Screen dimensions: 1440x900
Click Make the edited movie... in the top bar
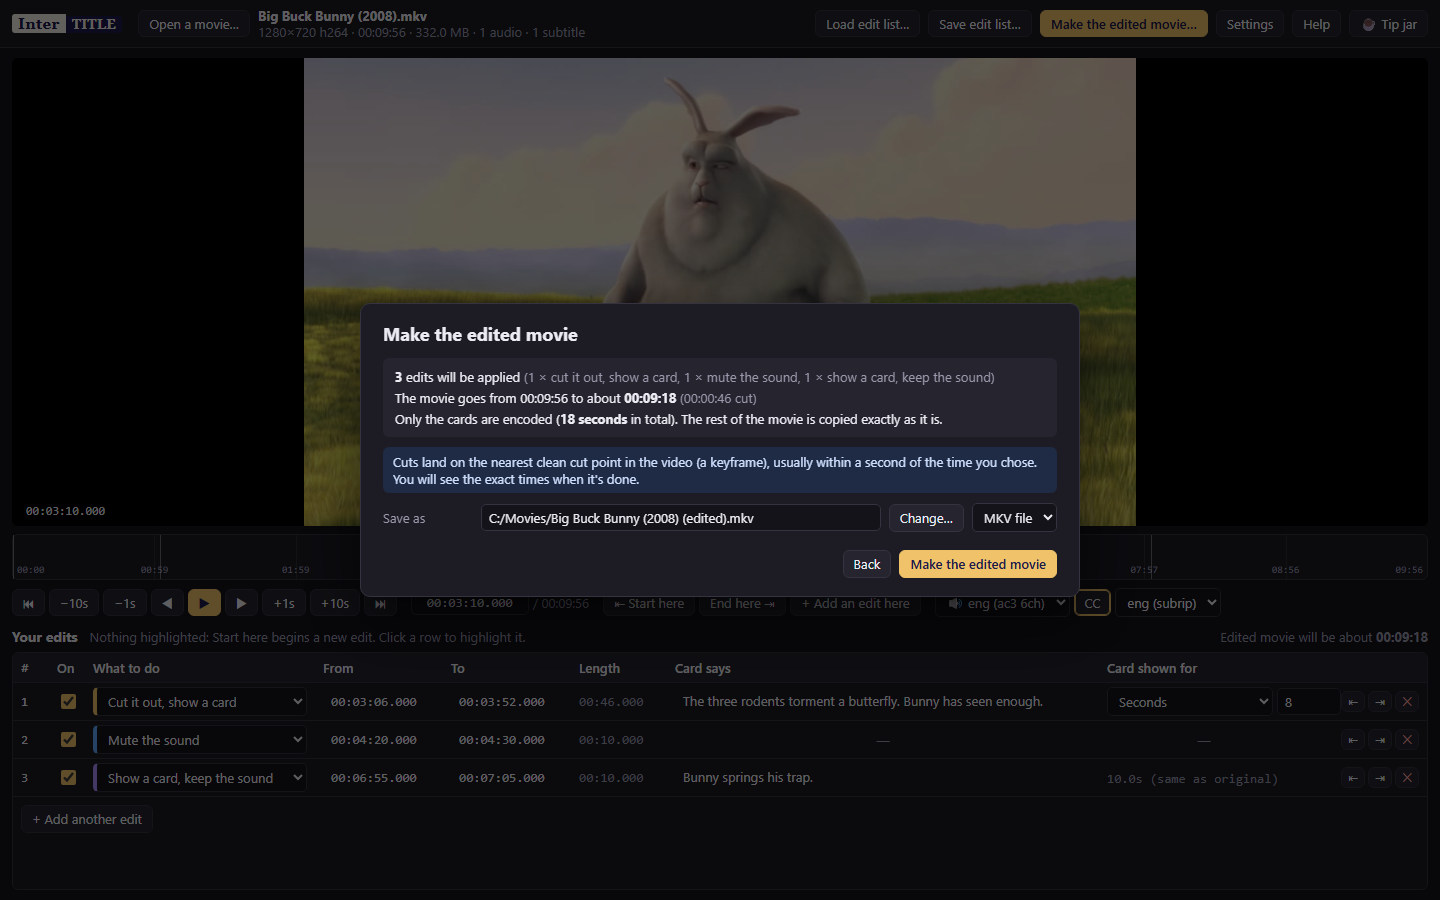coord(1124,24)
